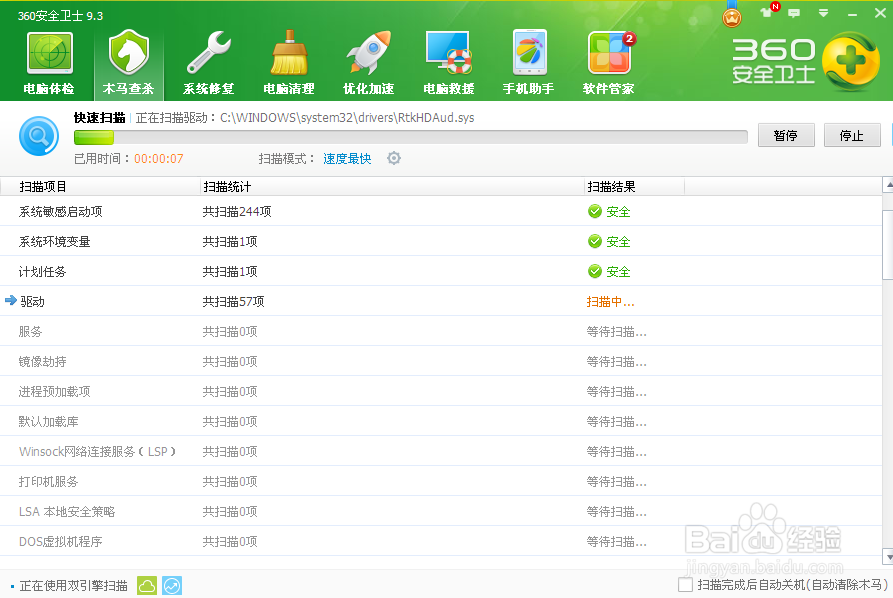Open the 电脑体检 panel

(49, 60)
